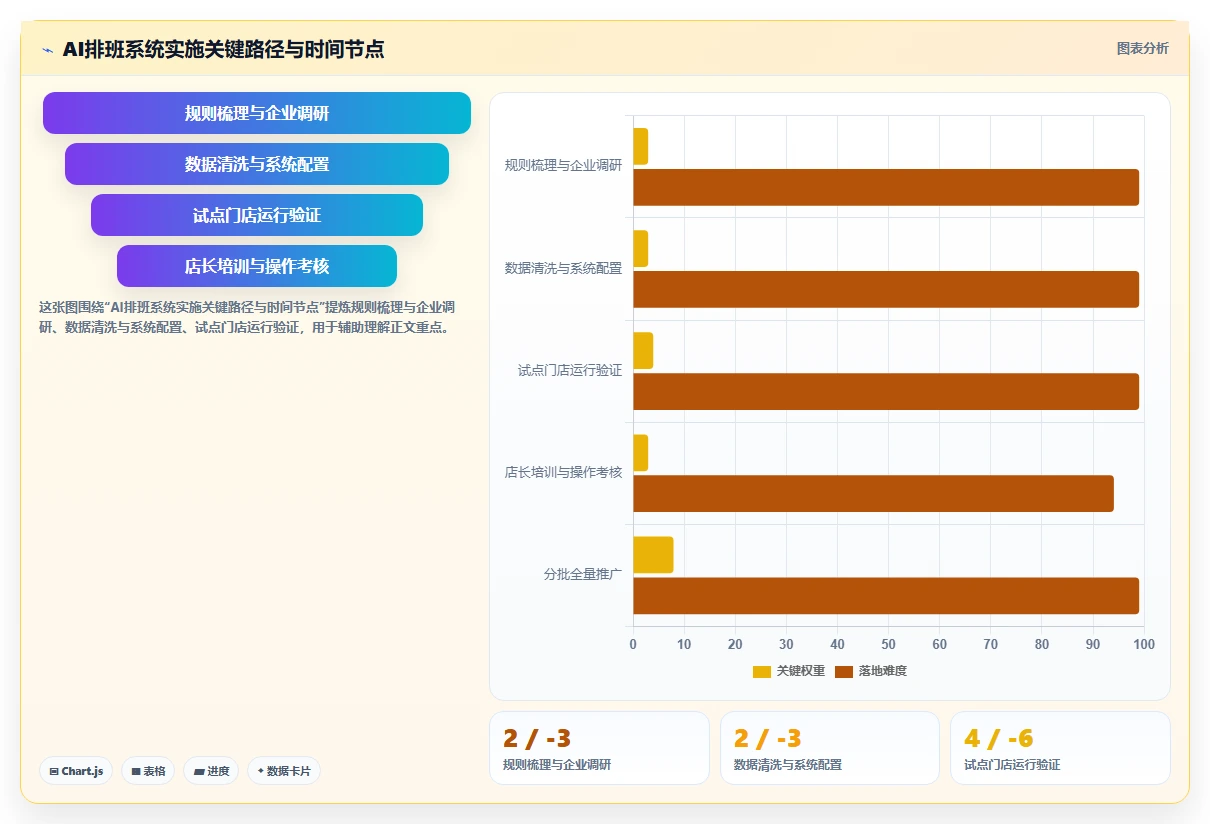1210x824 pixels.
Task: Select the 试点门店运行验证 funnel stage
Action: pyautogui.click(x=257, y=215)
